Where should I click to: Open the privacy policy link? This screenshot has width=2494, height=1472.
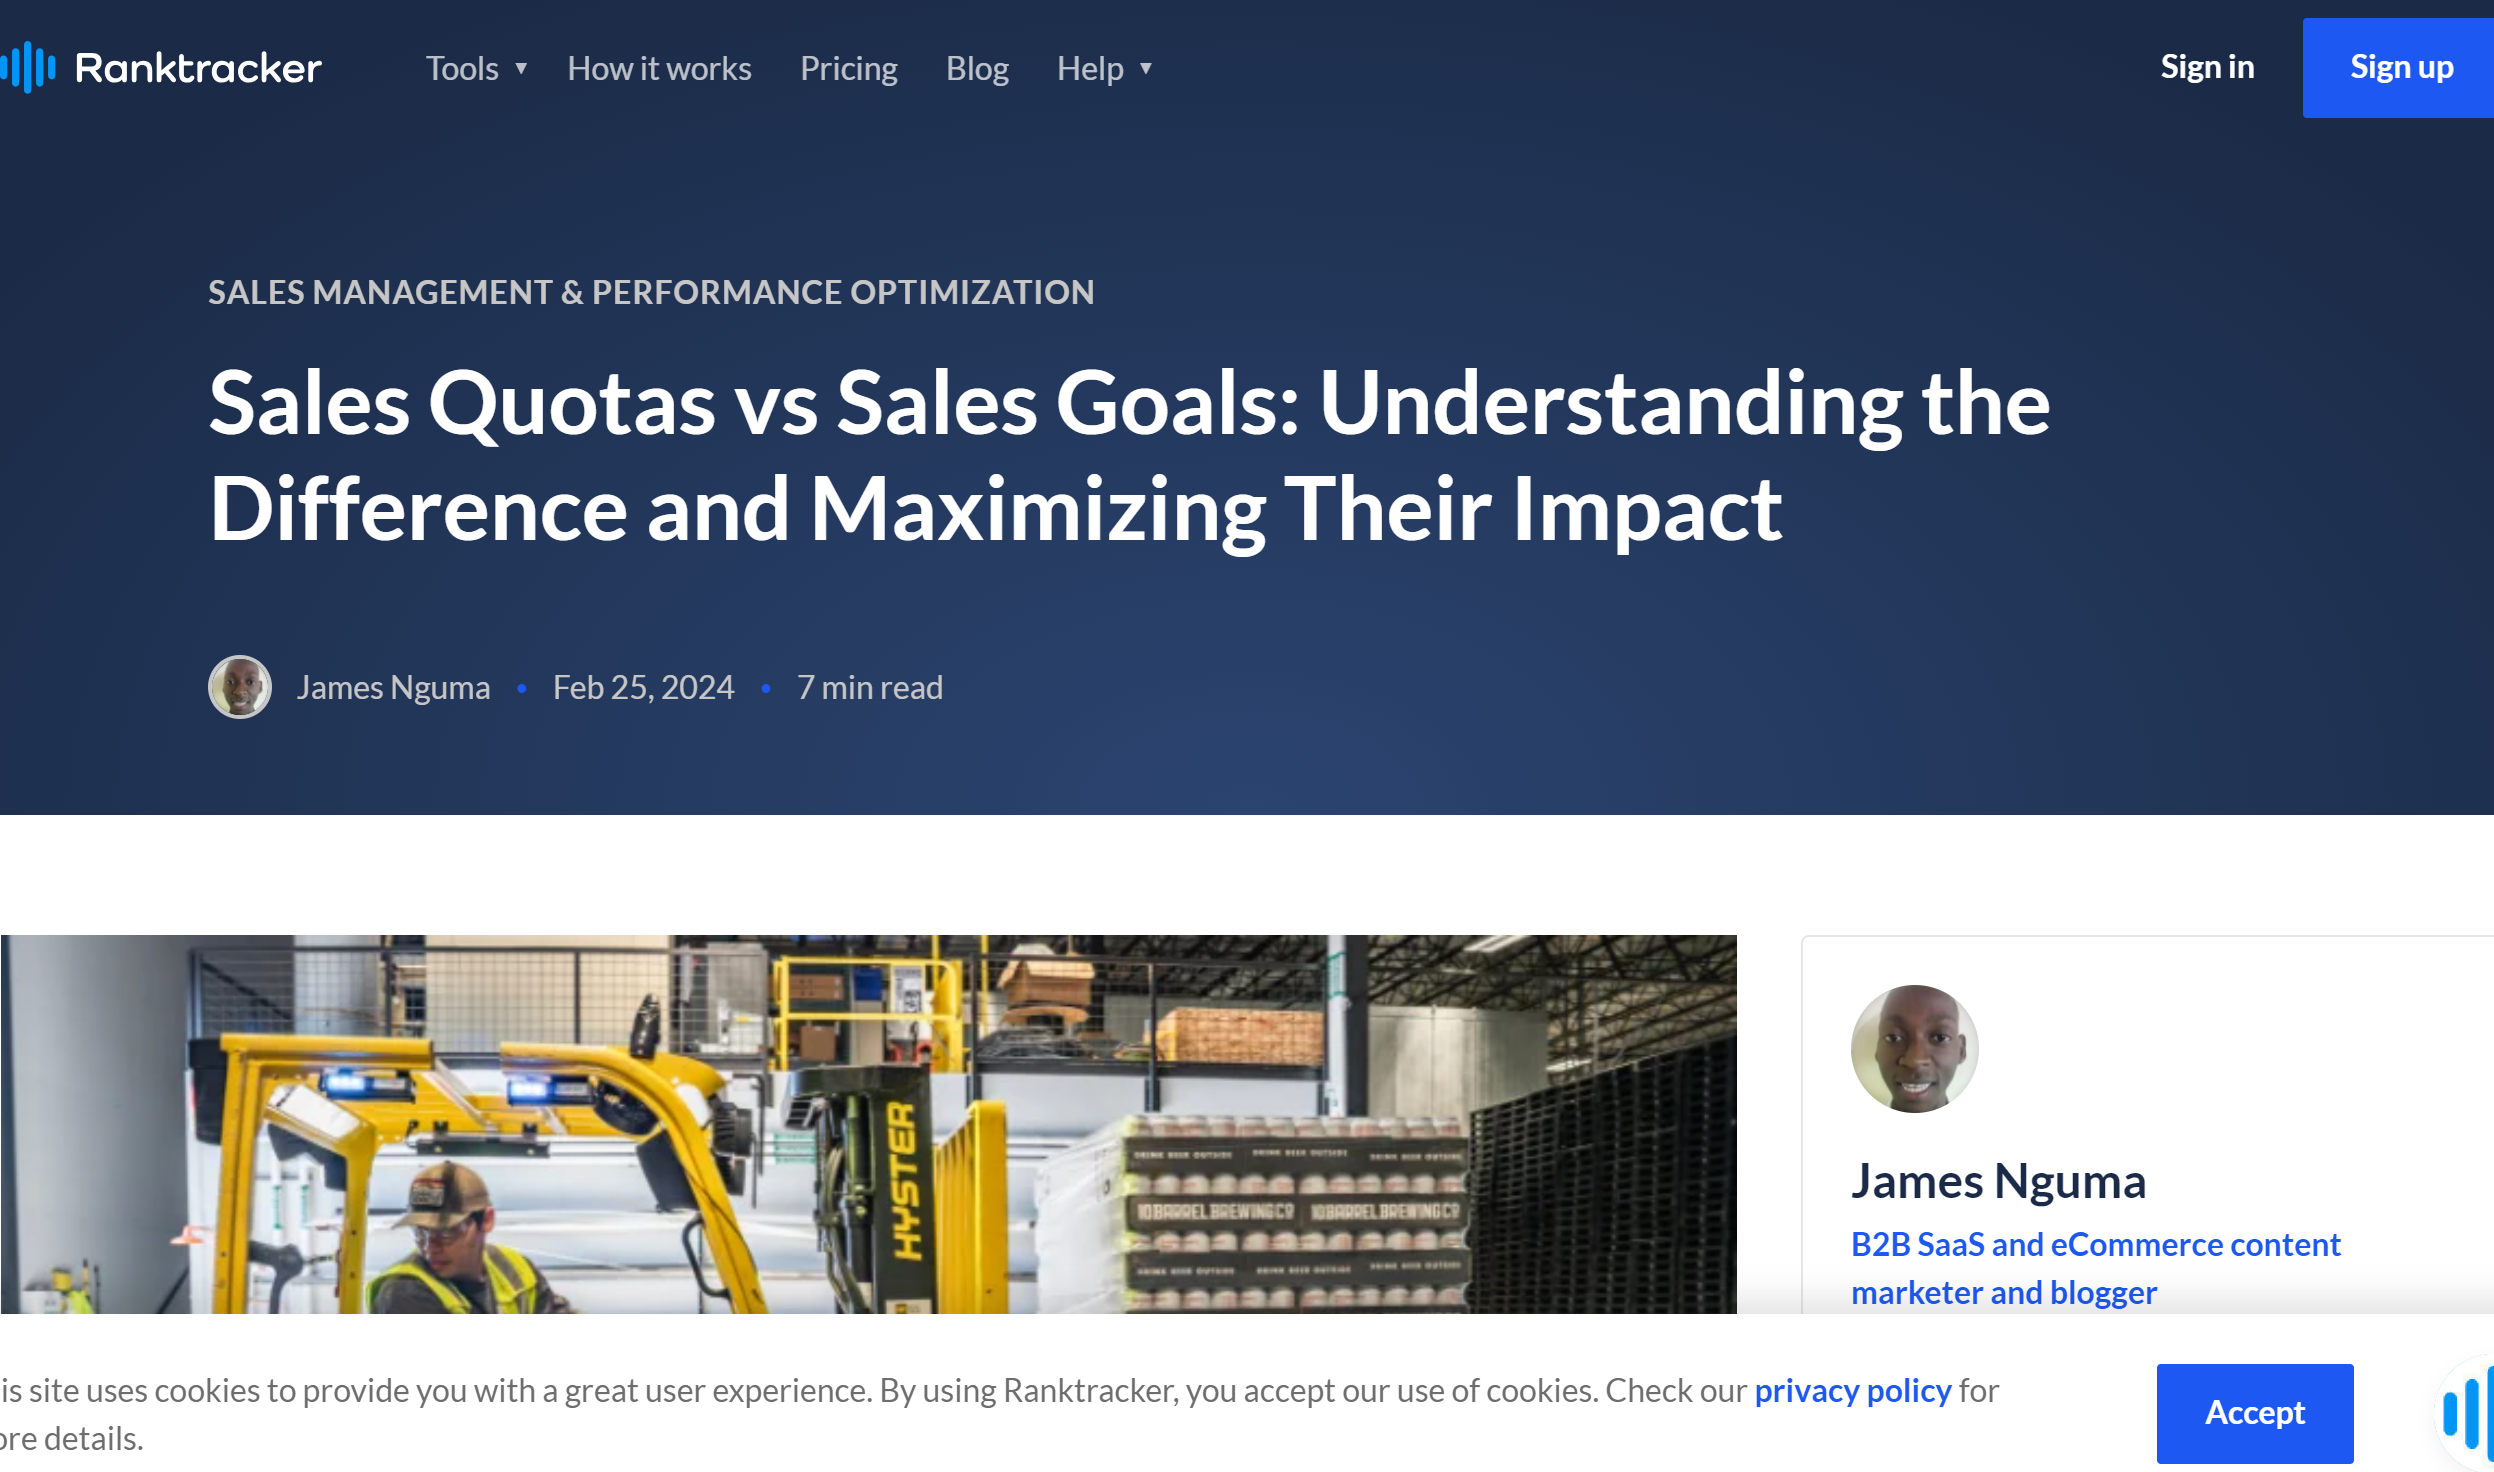(1852, 1390)
